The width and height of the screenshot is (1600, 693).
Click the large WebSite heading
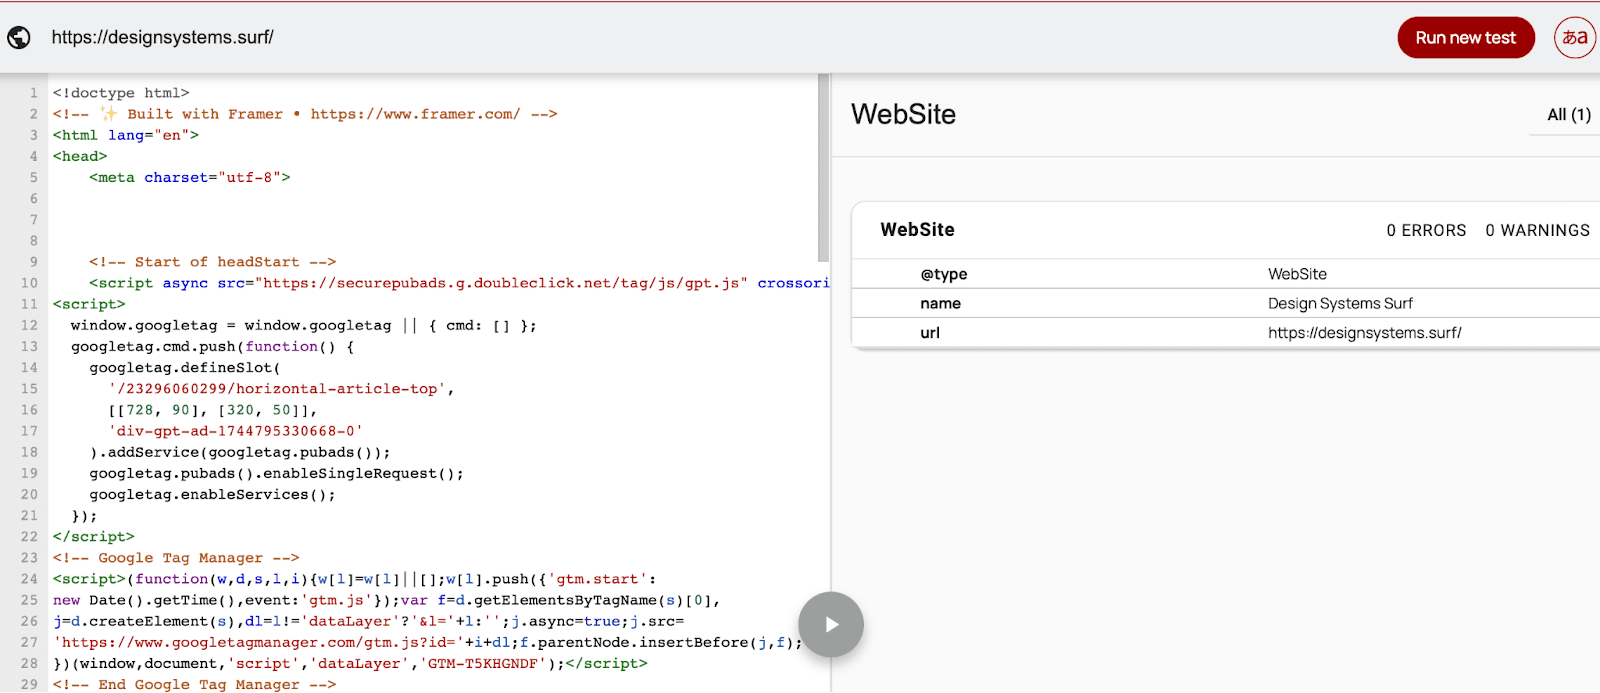(903, 114)
